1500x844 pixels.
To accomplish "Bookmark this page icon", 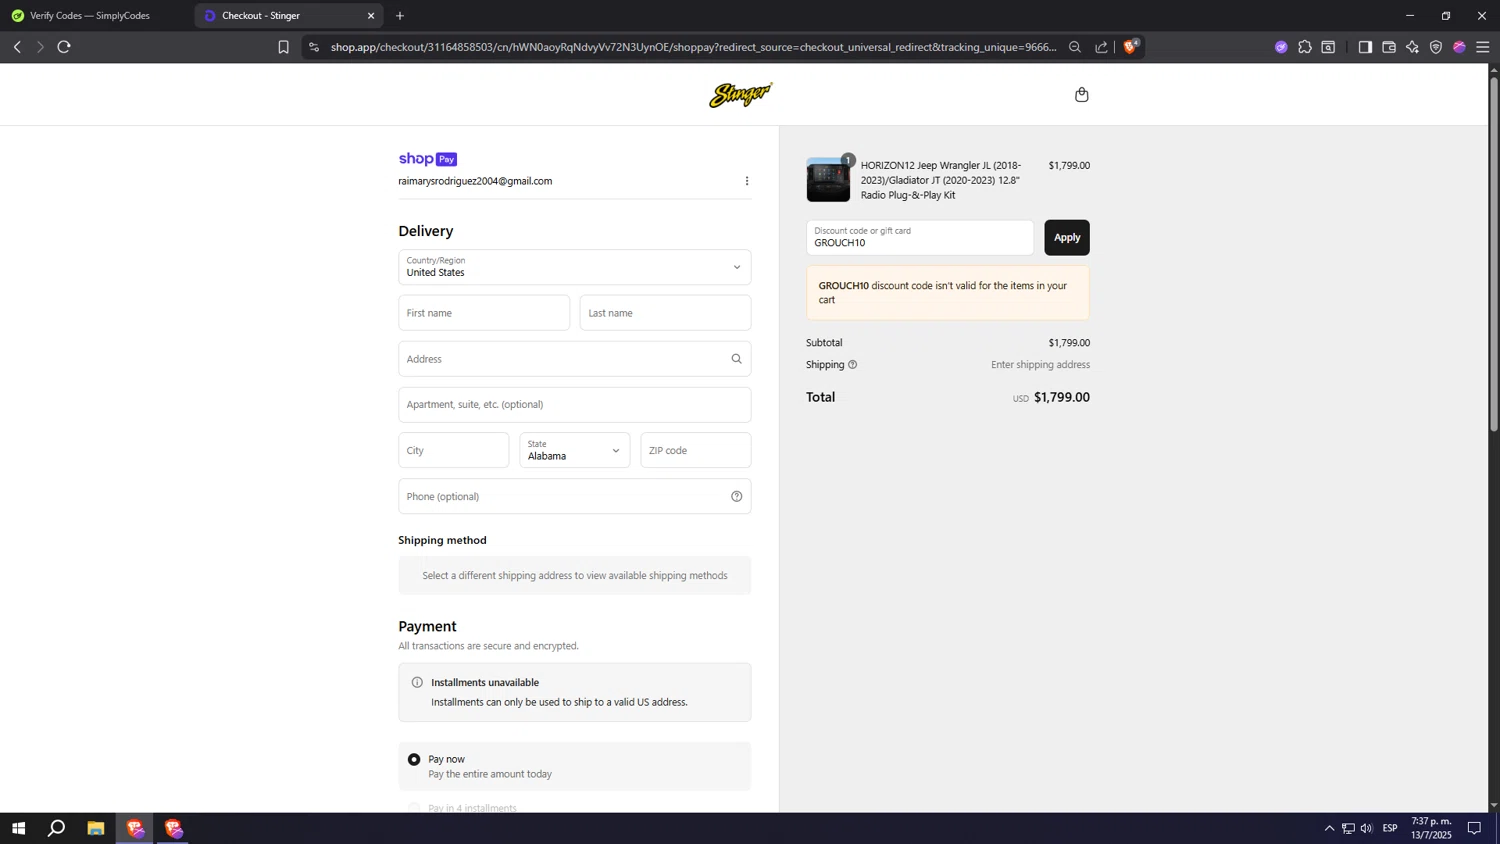I will pos(283,47).
